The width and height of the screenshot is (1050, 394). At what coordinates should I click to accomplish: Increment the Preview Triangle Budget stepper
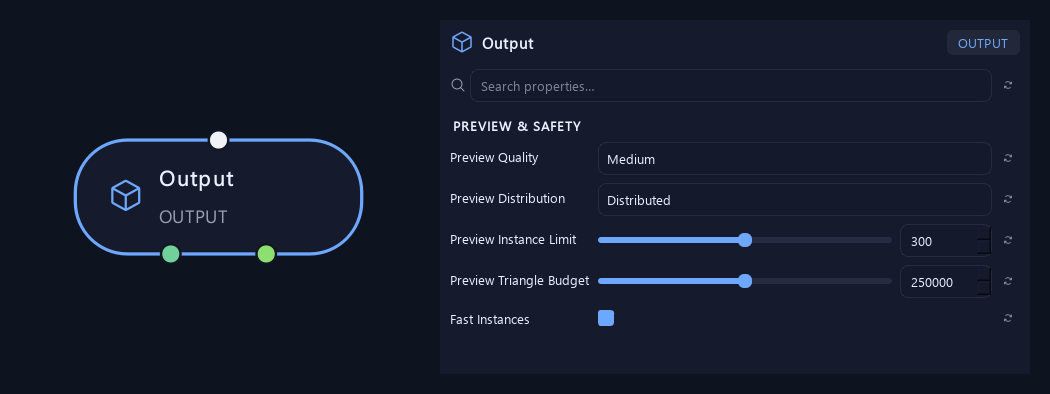(983, 275)
